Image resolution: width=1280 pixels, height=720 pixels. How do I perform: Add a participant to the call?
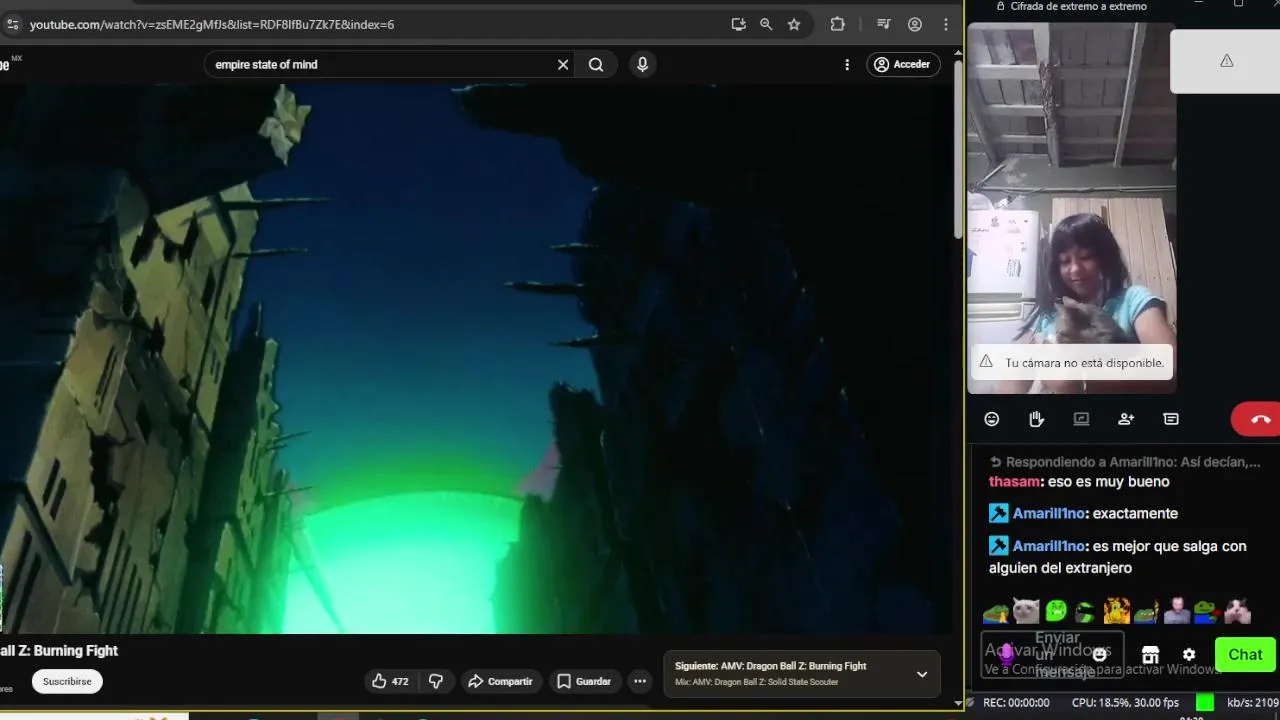click(x=1126, y=419)
